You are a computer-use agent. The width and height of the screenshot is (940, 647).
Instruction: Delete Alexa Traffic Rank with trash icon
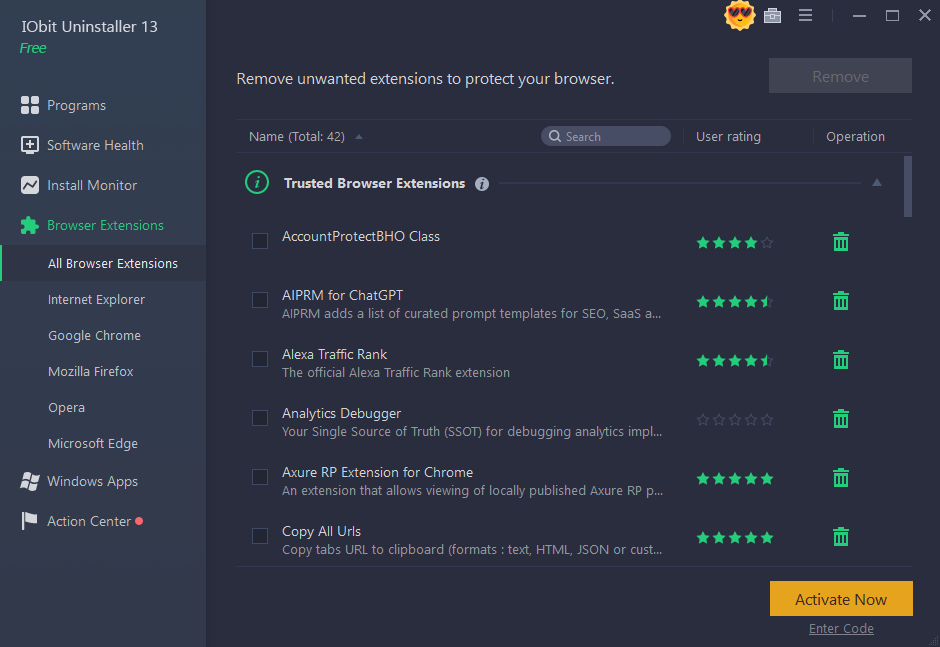[840, 360]
